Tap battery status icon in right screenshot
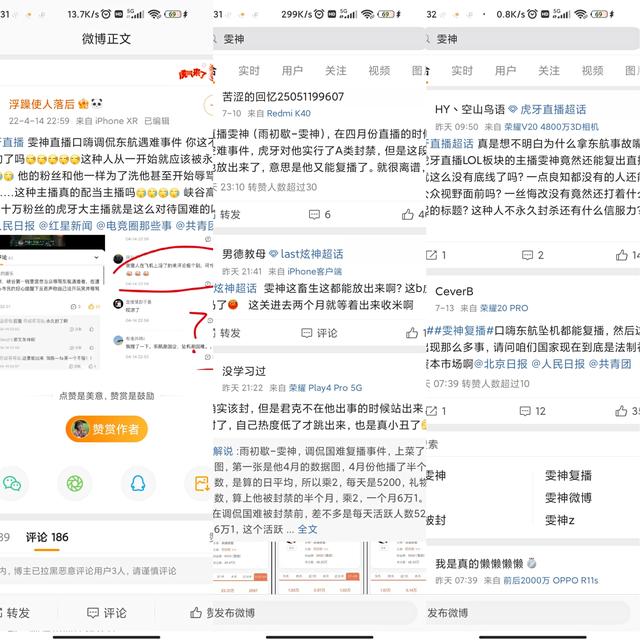This screenshot has width=640, height=640. [x=599, y=14]
